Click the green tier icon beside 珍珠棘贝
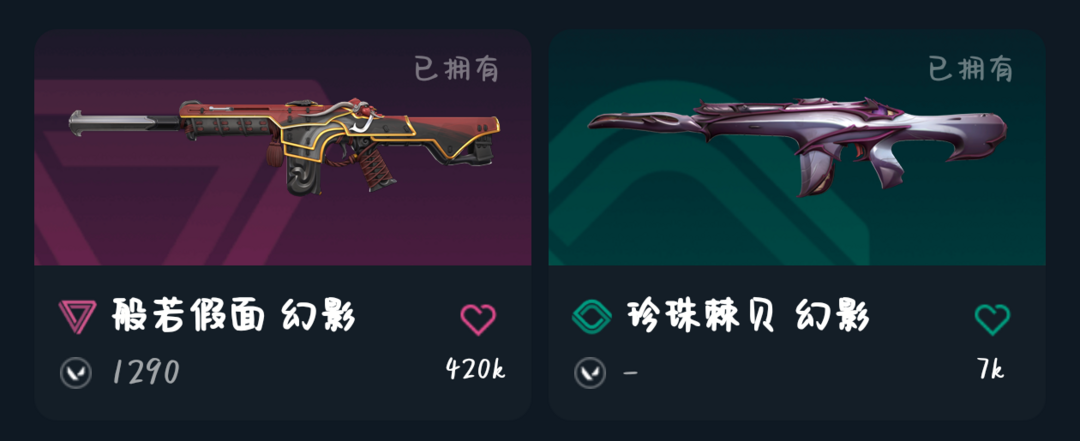The height and width of the screenshot is (441, 1080). (592, 318)
